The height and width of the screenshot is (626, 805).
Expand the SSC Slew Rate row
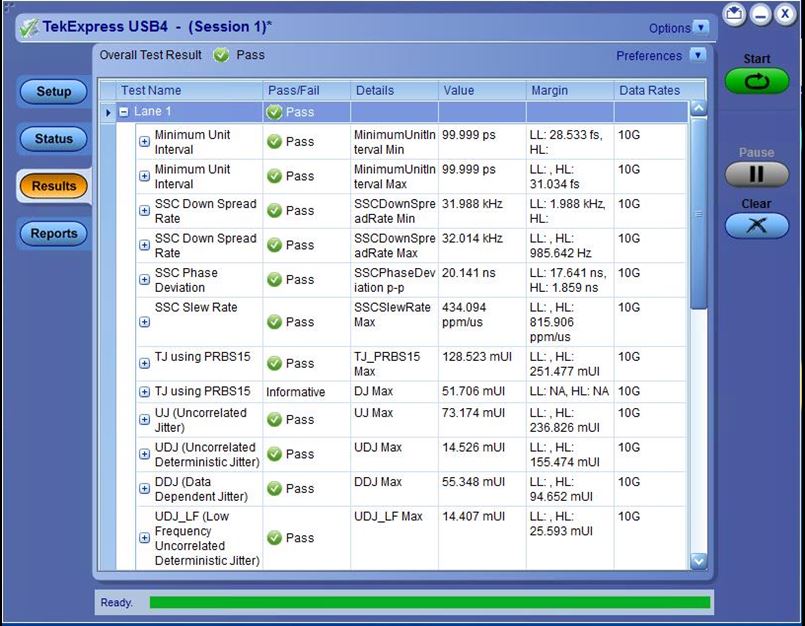[x=144, y=322]
